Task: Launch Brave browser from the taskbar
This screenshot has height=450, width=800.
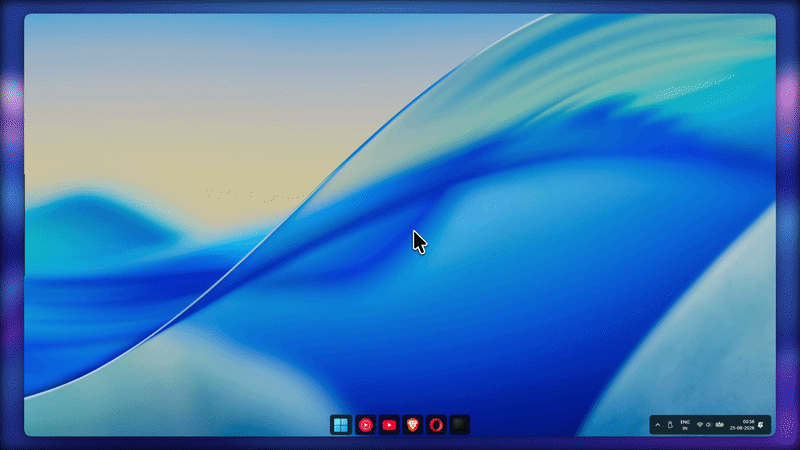Action: pyautogui.click(x=413, y=424)
